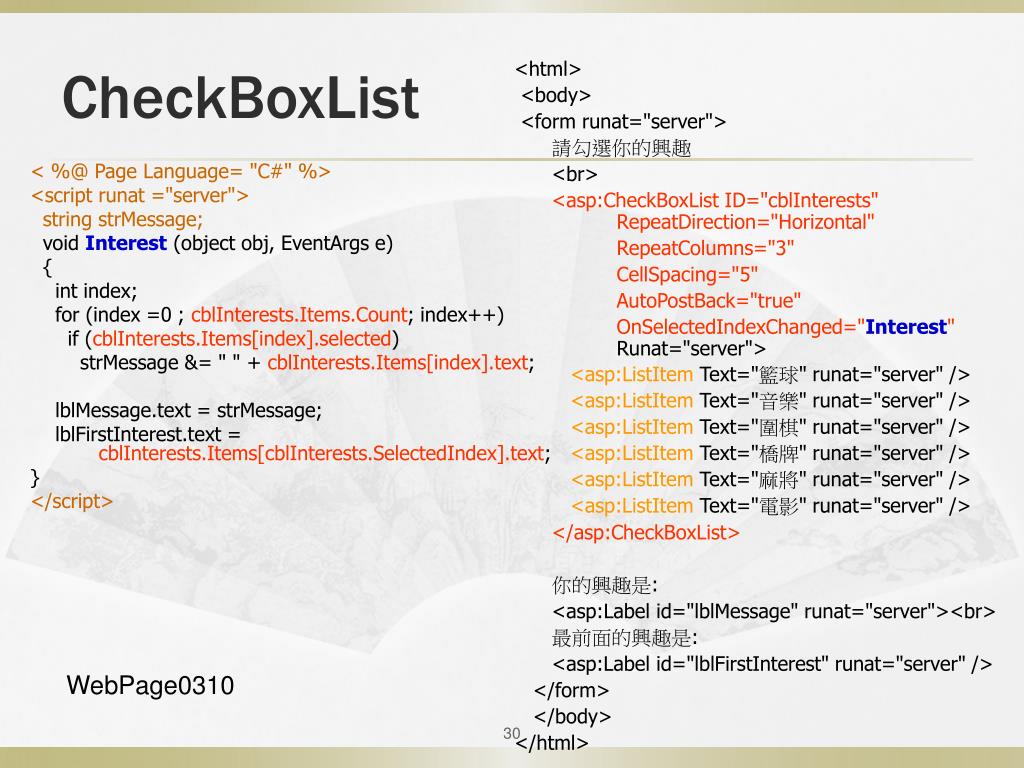
Task: Click the asp:Label id="lblFirstInterest" line
Action: (x=772, y=664)
